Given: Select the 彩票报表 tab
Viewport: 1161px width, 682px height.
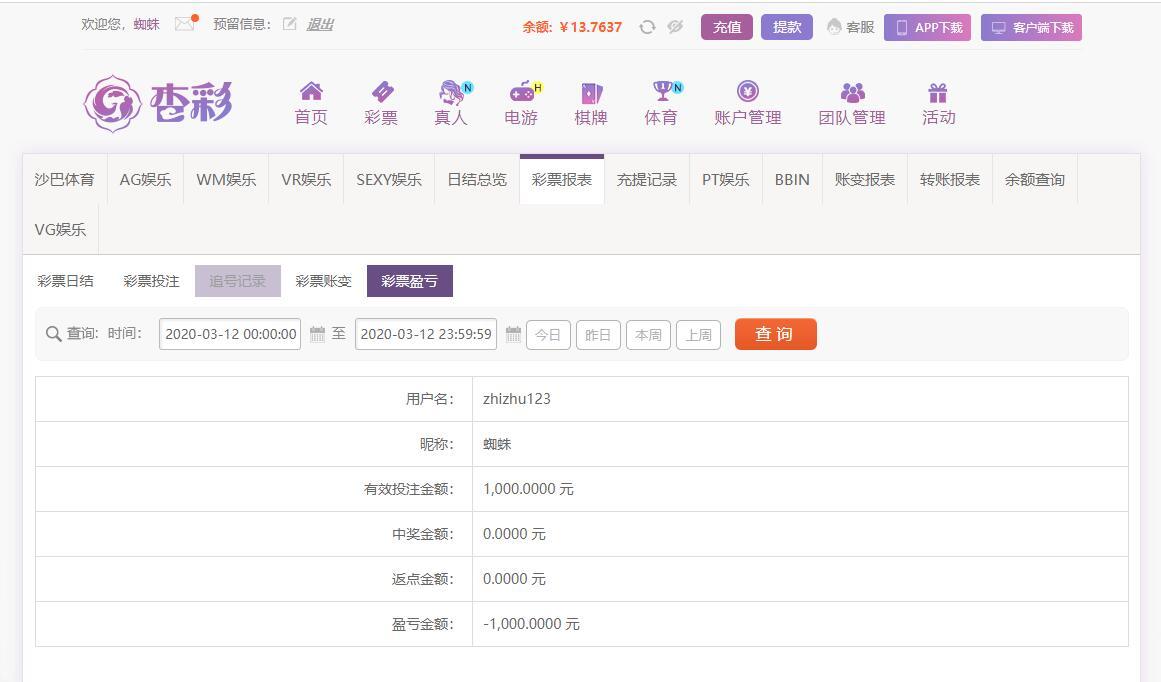Looking at the screenshot, I should 562,179.
